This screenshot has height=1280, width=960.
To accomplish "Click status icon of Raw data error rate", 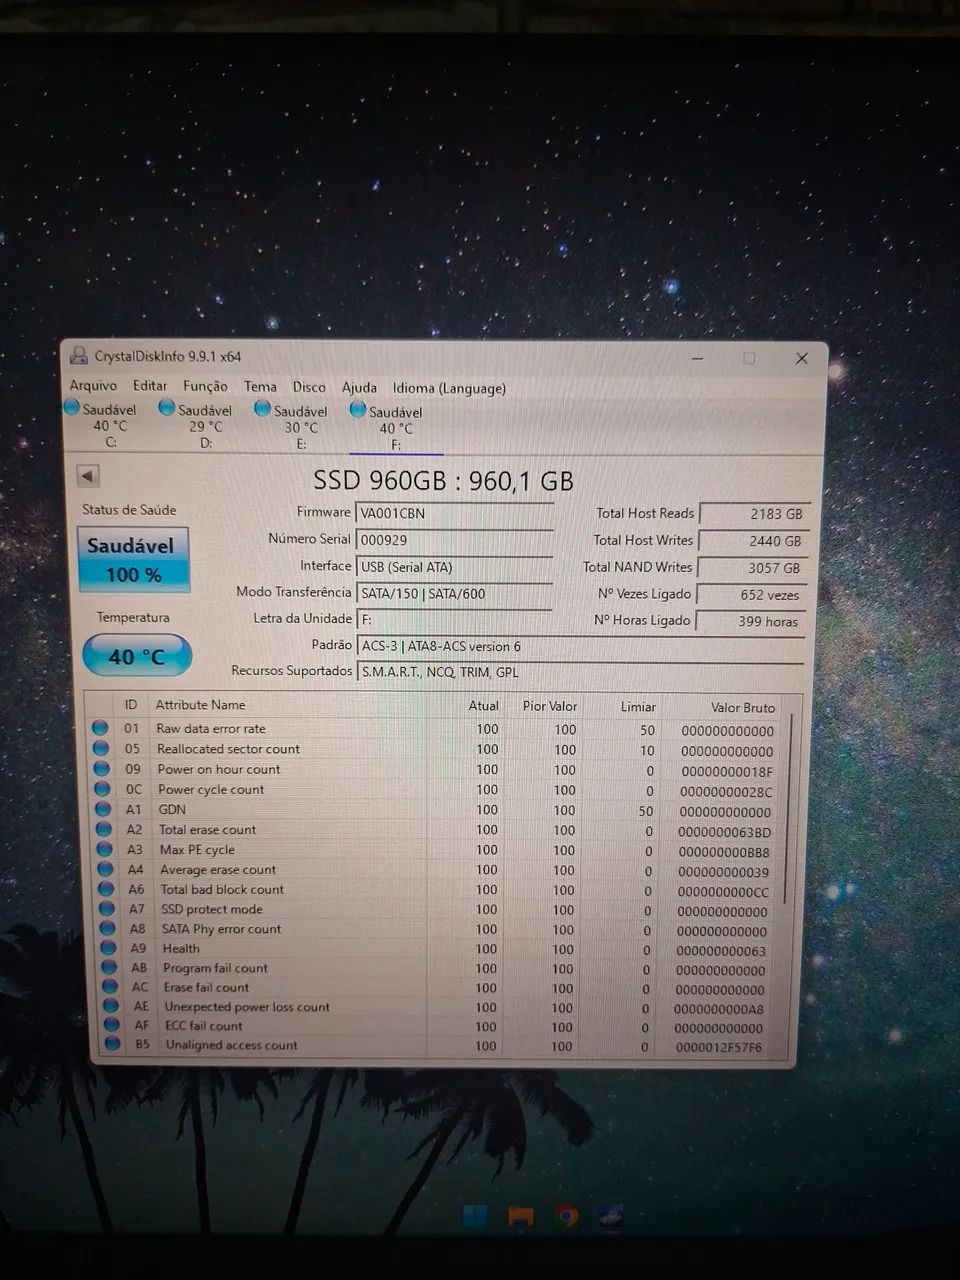I will (100, 728).
